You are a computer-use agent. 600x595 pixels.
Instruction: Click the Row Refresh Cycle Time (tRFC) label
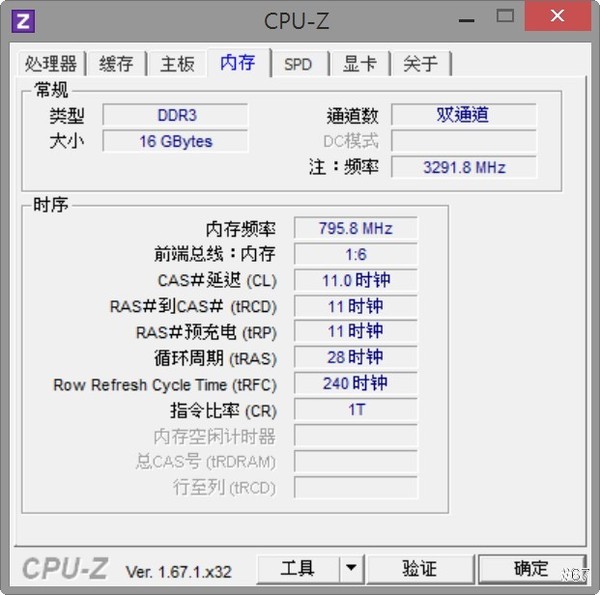[x=165, y=385]
